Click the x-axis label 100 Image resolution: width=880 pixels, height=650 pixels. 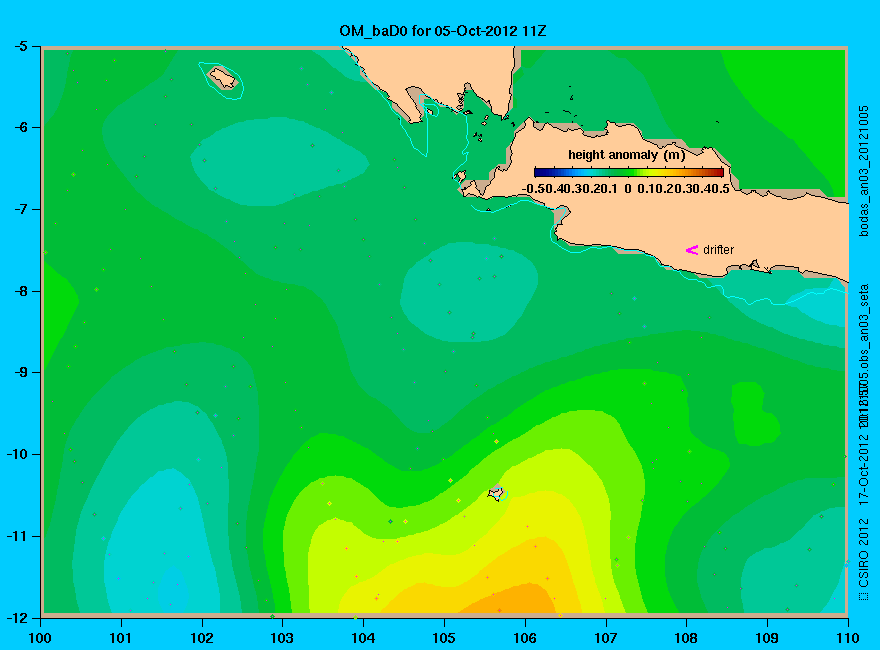click(40, 638)
